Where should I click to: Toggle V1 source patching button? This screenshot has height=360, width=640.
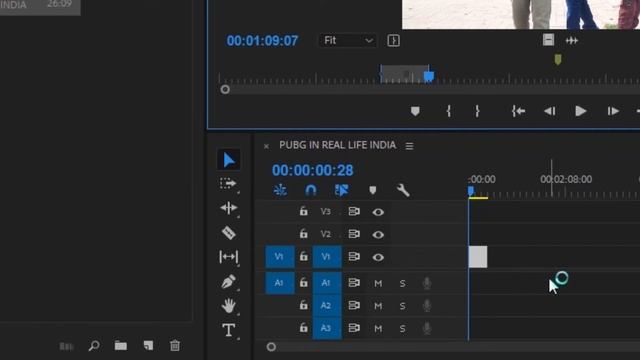[x=280, y=257]
